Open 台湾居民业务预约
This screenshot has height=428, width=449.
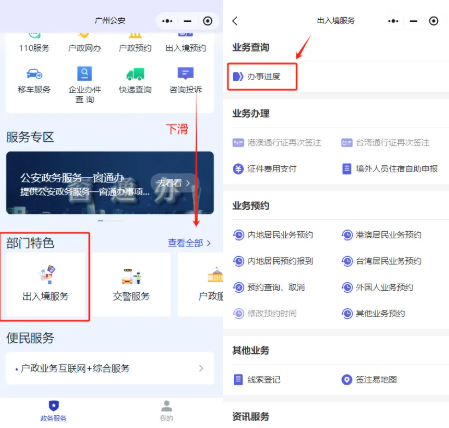pos(381,261)
